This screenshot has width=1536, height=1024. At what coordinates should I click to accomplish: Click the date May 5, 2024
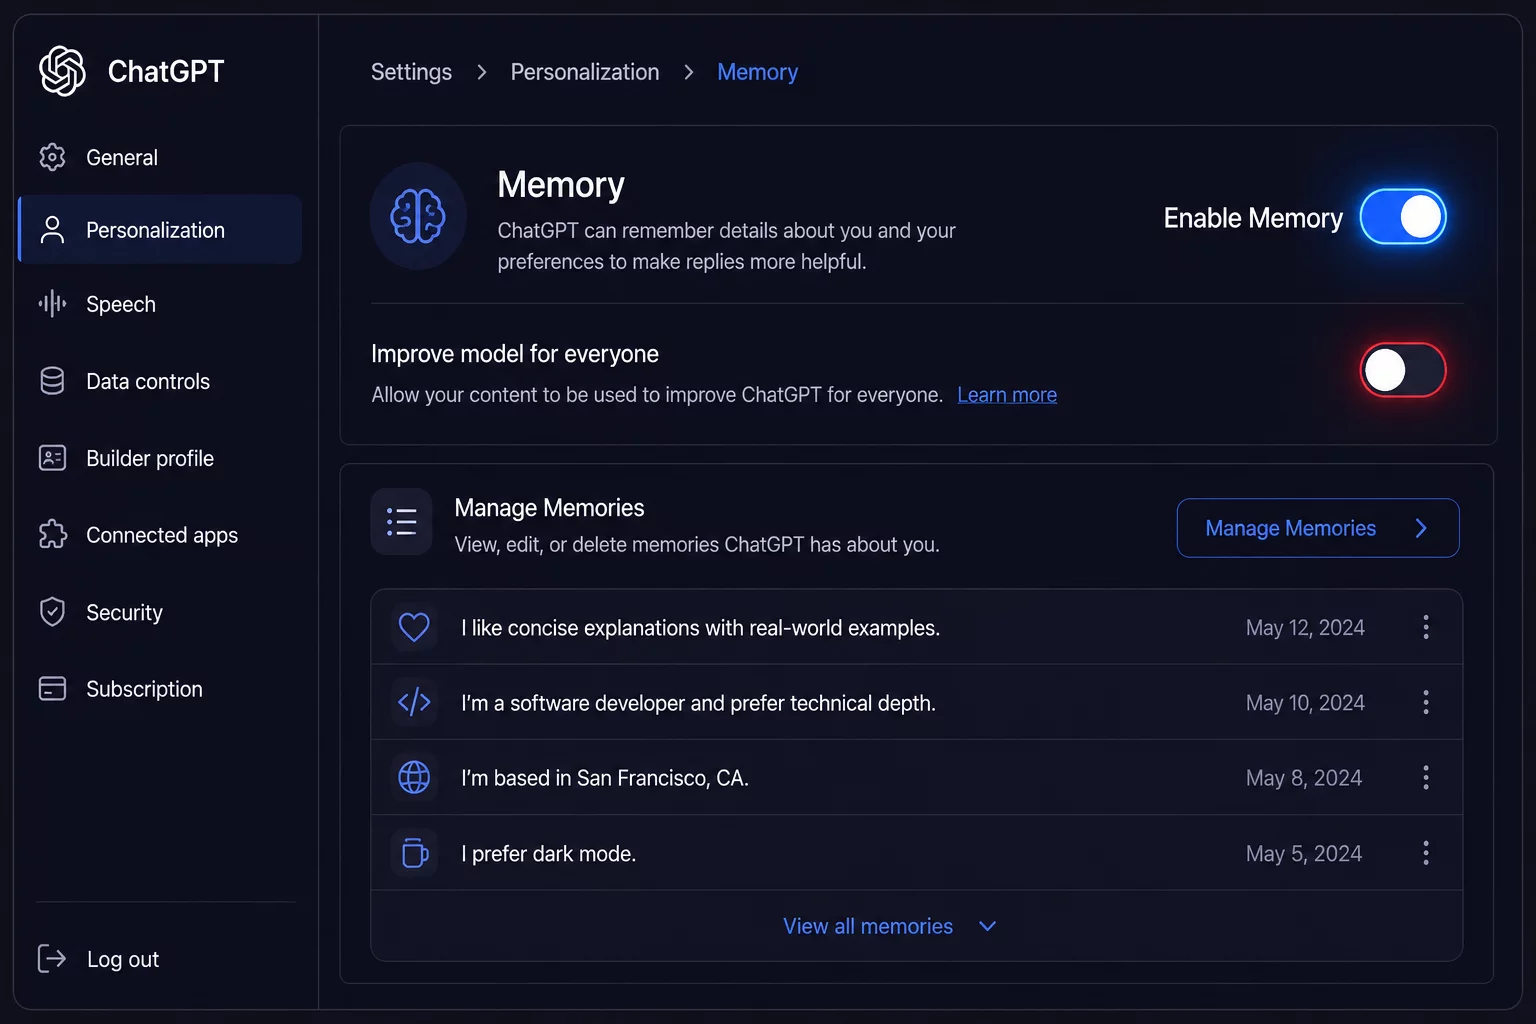(1304, 854)
